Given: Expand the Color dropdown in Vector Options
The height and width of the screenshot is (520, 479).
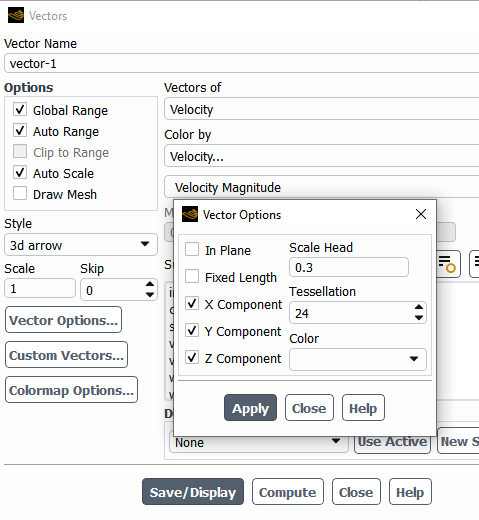Looking at the screenshot, I should [358, 359].
